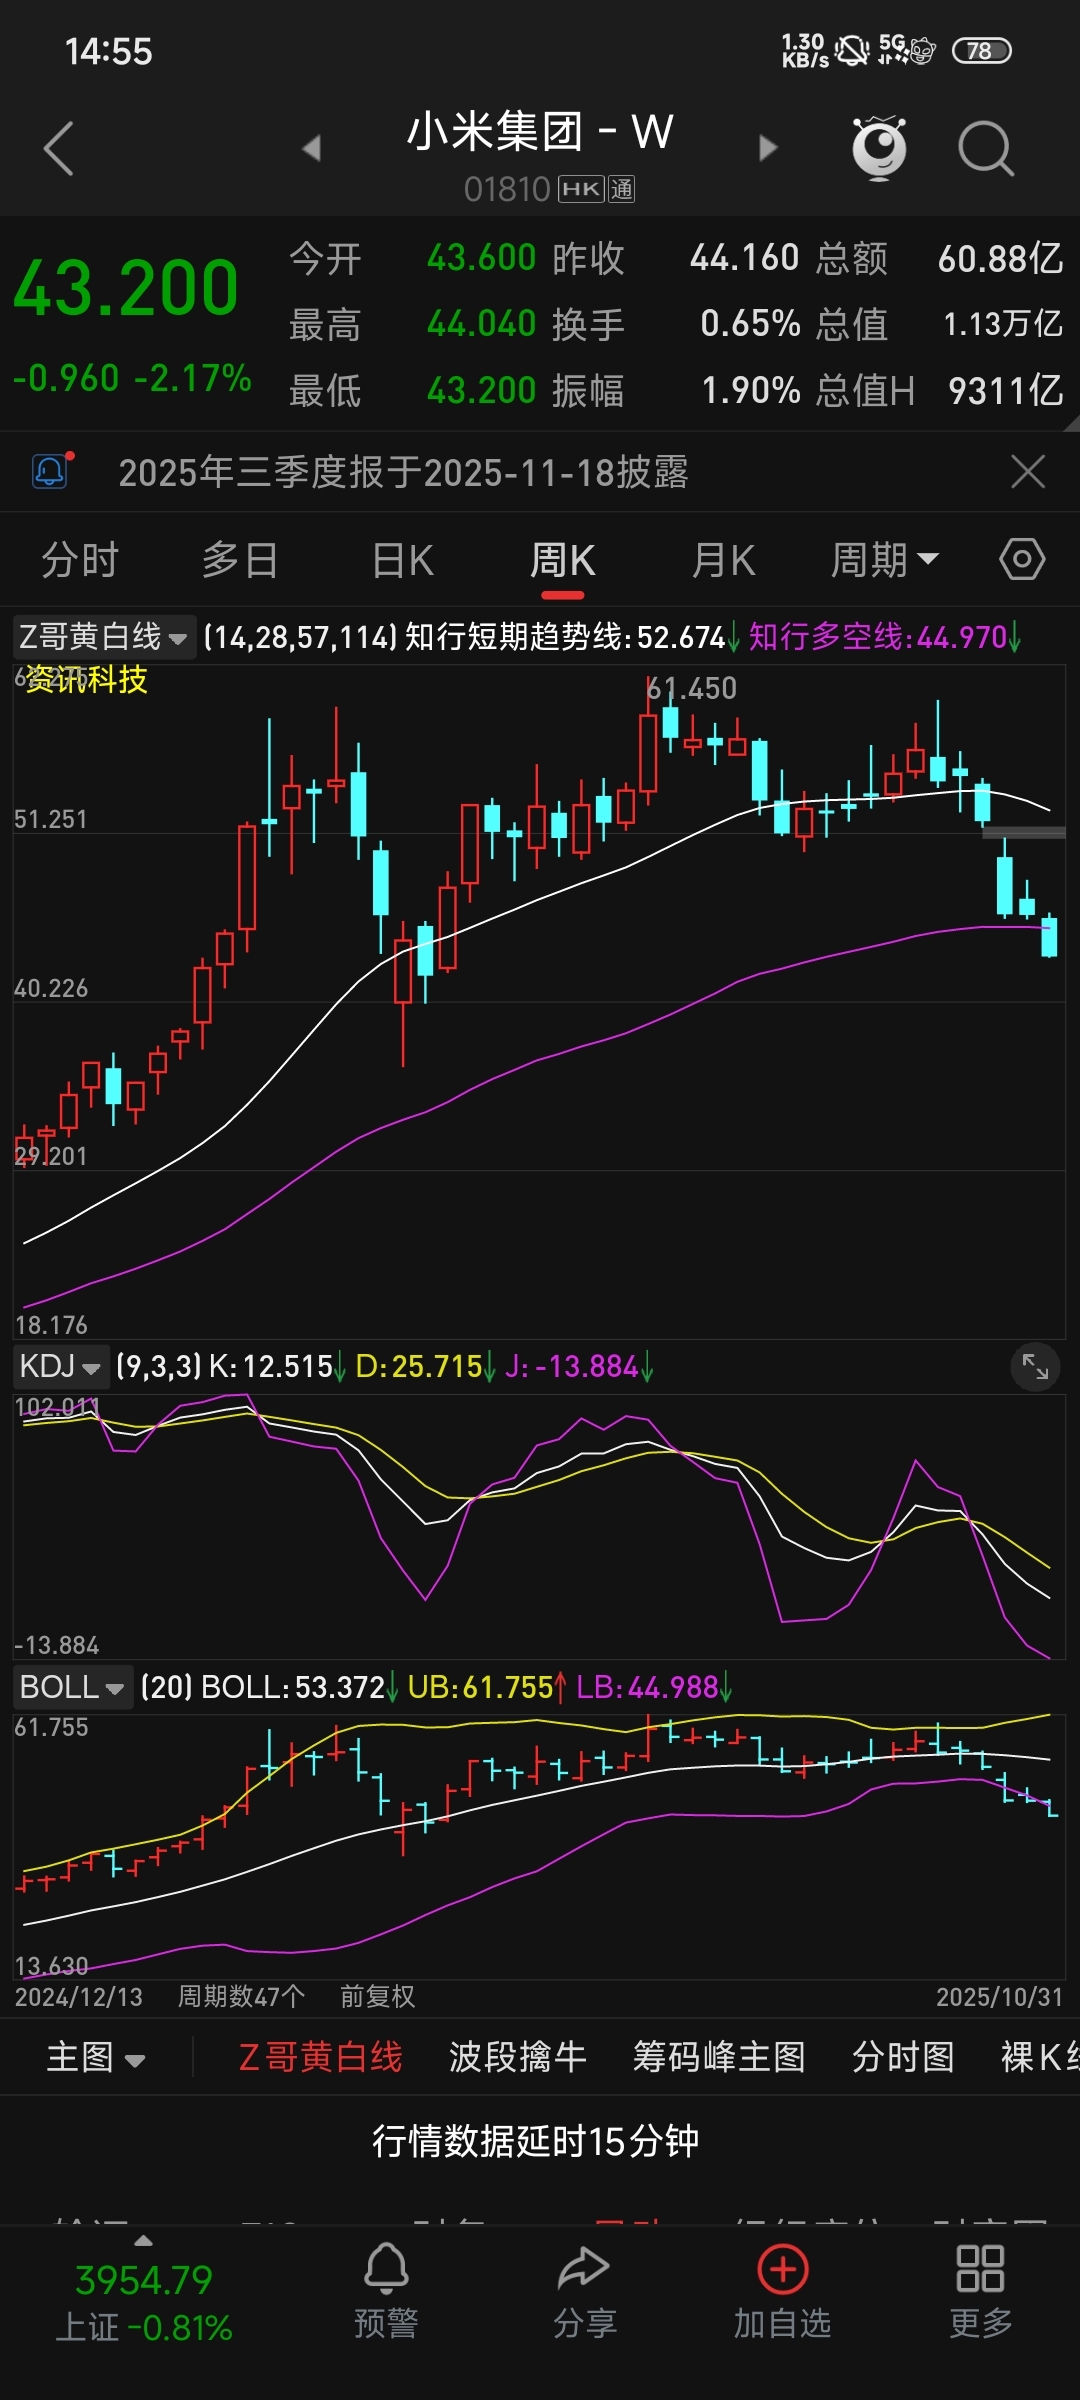This screenshot has width=1080, height=2400.
Task: Expand KDJ chart to fullscreen
Action: 1035,1367
